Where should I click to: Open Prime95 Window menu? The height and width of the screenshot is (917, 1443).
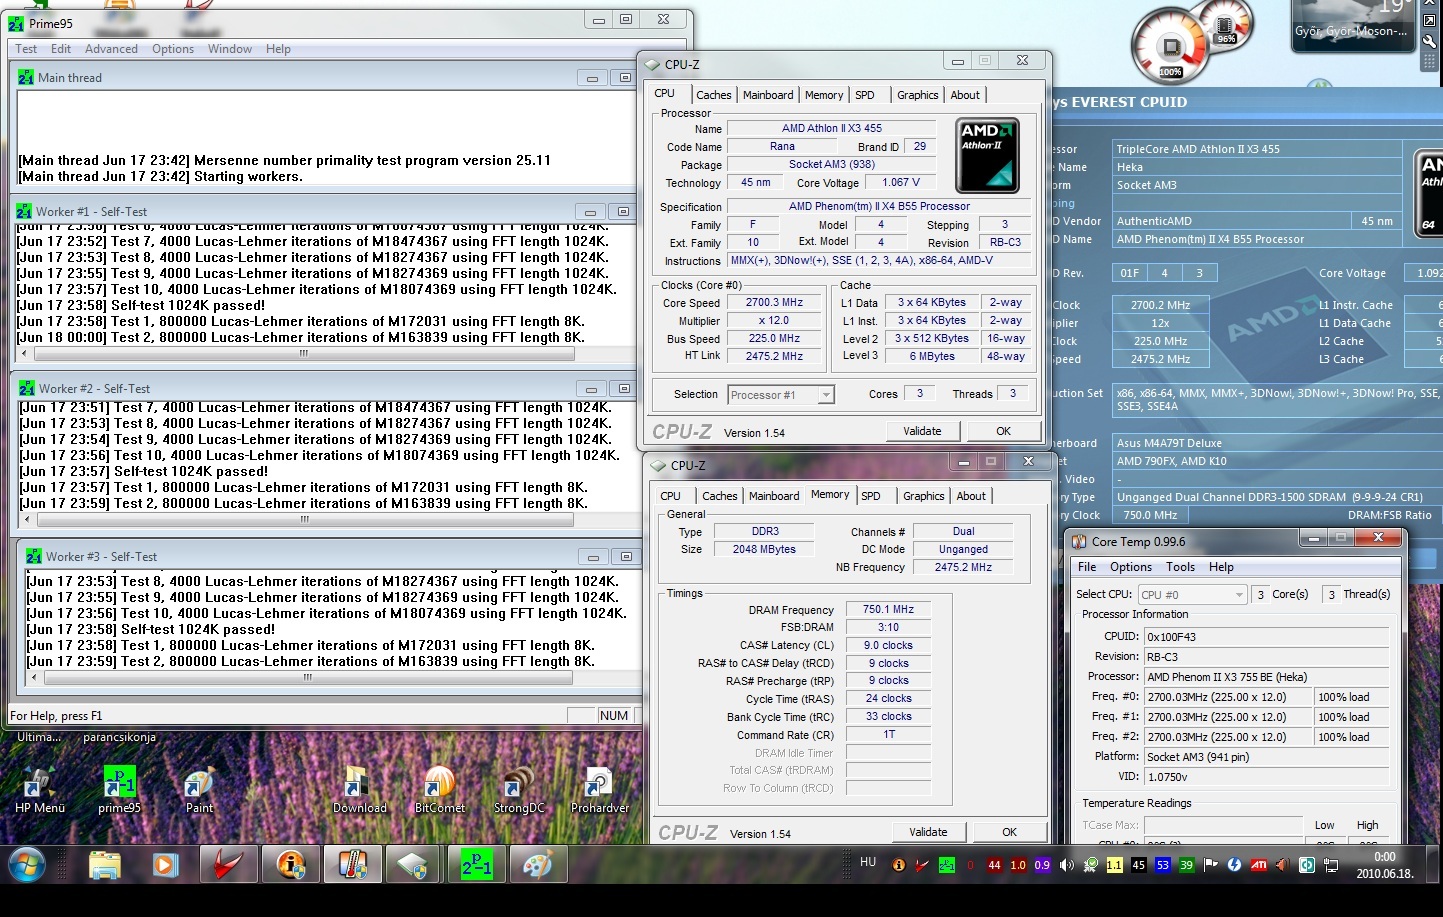(230, 49)
